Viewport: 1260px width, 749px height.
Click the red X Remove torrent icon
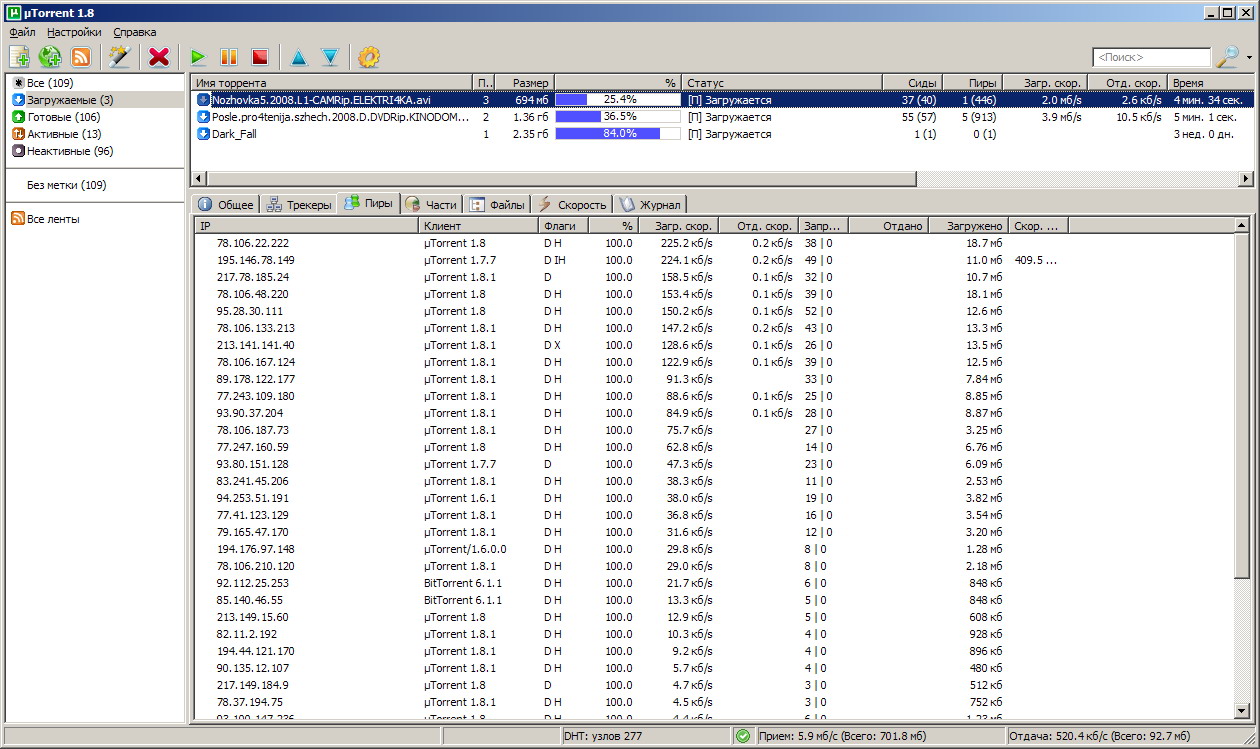[159, 57]
